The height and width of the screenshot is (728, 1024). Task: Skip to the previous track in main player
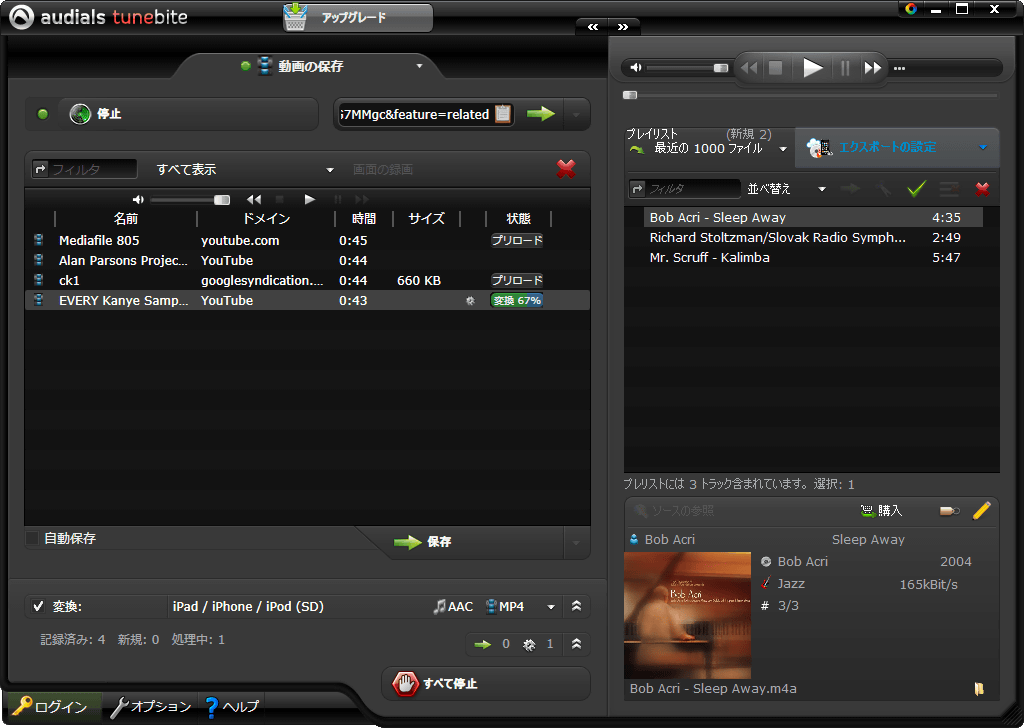(x=750, y=67)
